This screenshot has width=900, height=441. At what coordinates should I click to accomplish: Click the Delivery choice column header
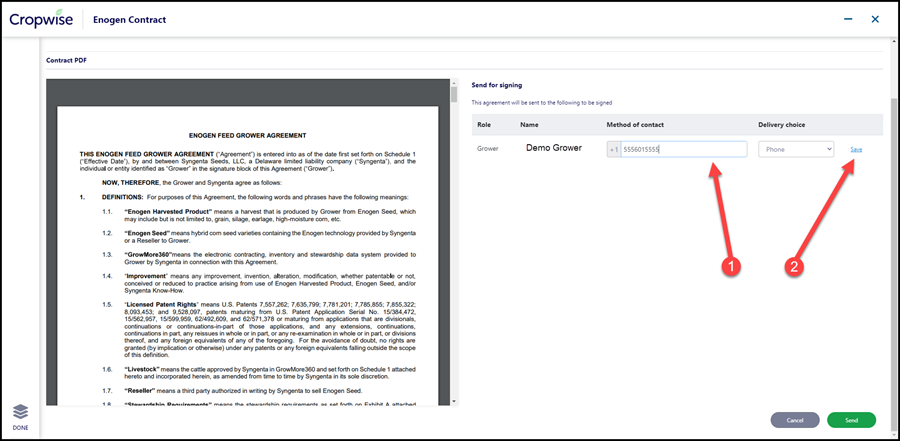(782, 125)
